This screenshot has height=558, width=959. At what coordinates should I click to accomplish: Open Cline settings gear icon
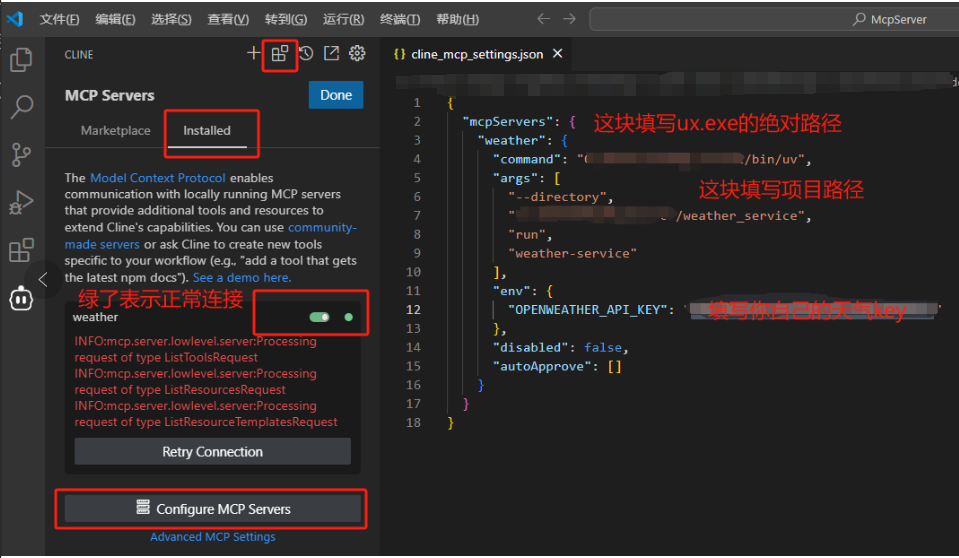click(x=357, y=54)
